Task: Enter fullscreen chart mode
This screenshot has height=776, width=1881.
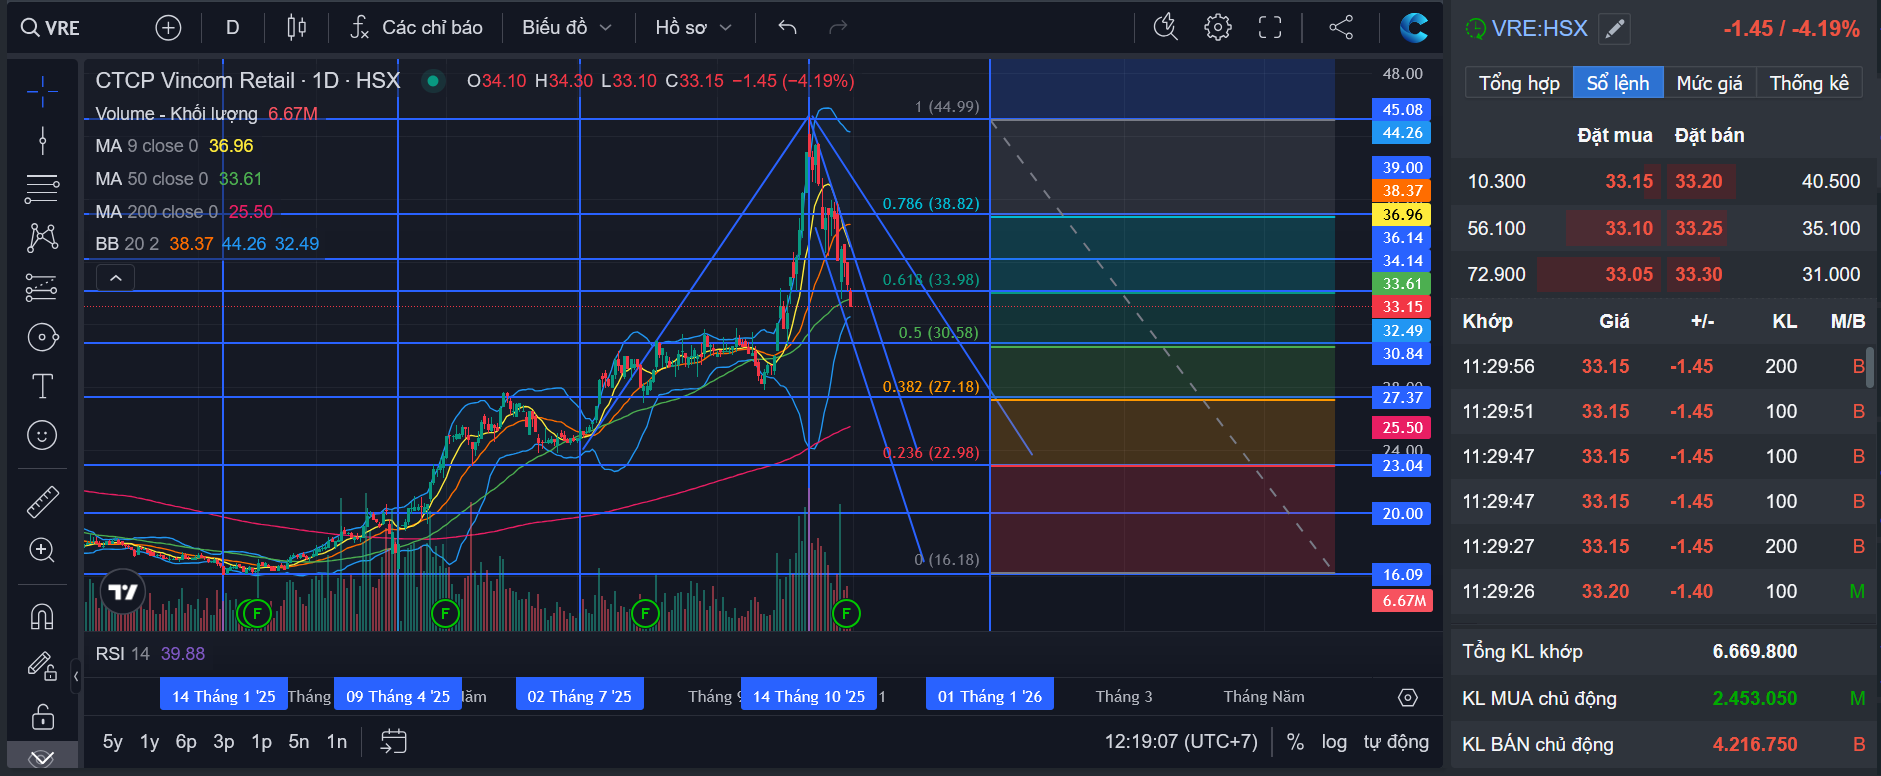Action: 1270,28
